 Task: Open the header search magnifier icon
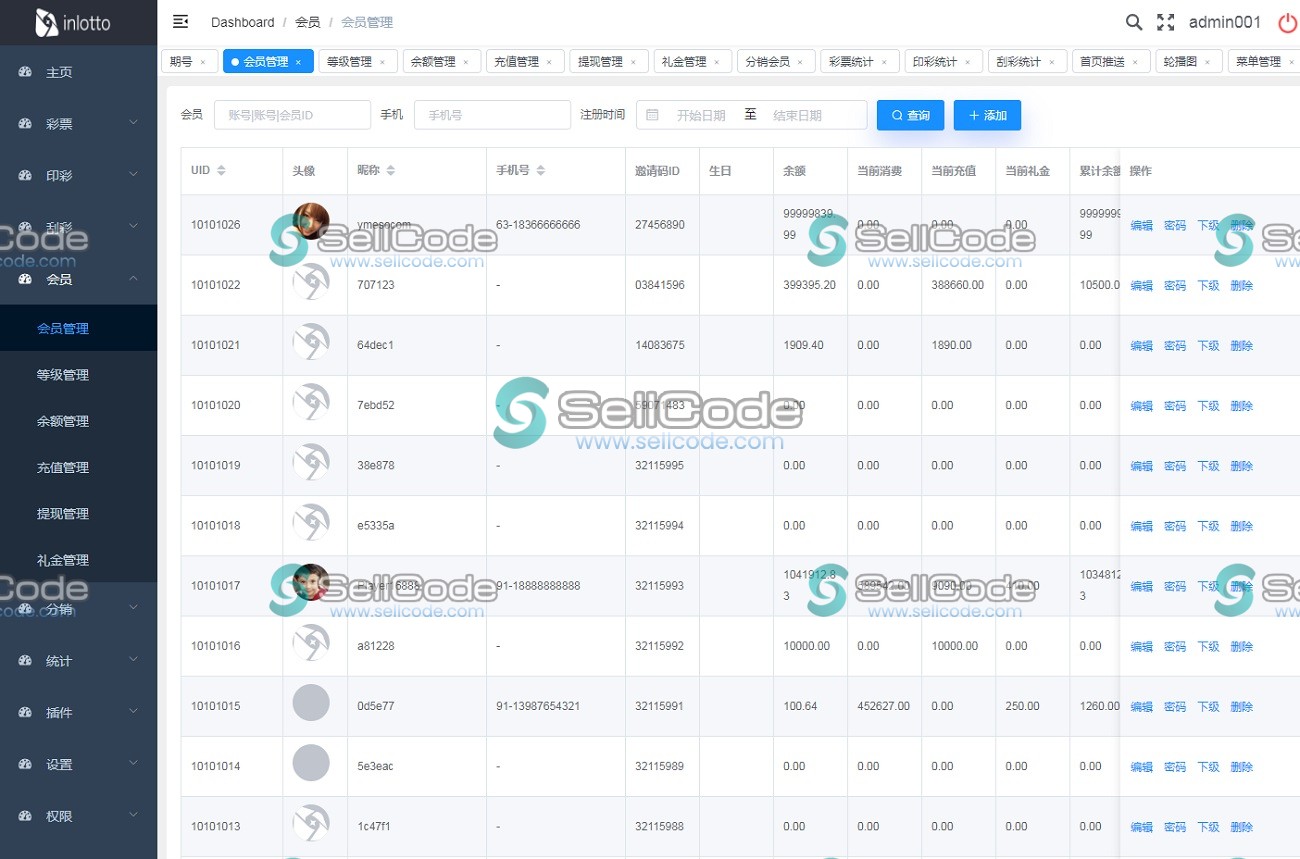(x=1133, y=22)
